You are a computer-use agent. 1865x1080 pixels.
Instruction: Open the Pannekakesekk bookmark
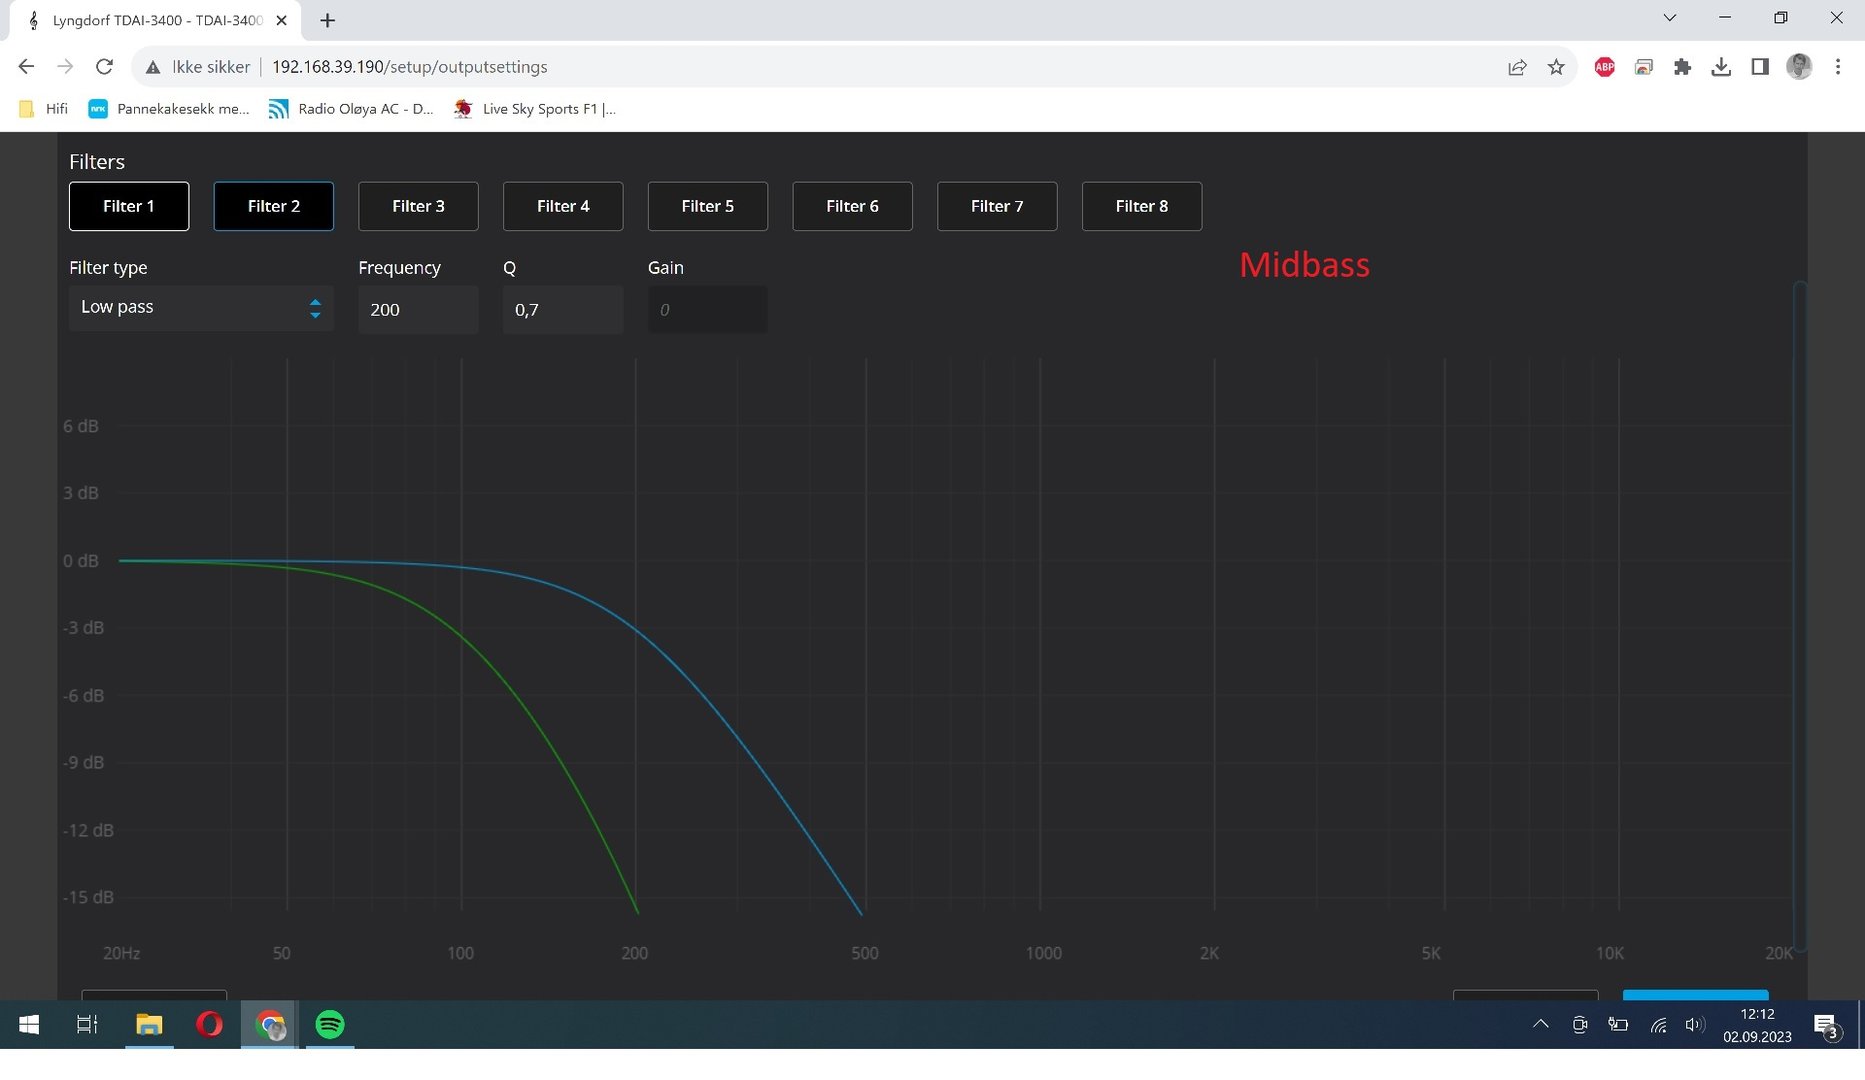point(169,109)
